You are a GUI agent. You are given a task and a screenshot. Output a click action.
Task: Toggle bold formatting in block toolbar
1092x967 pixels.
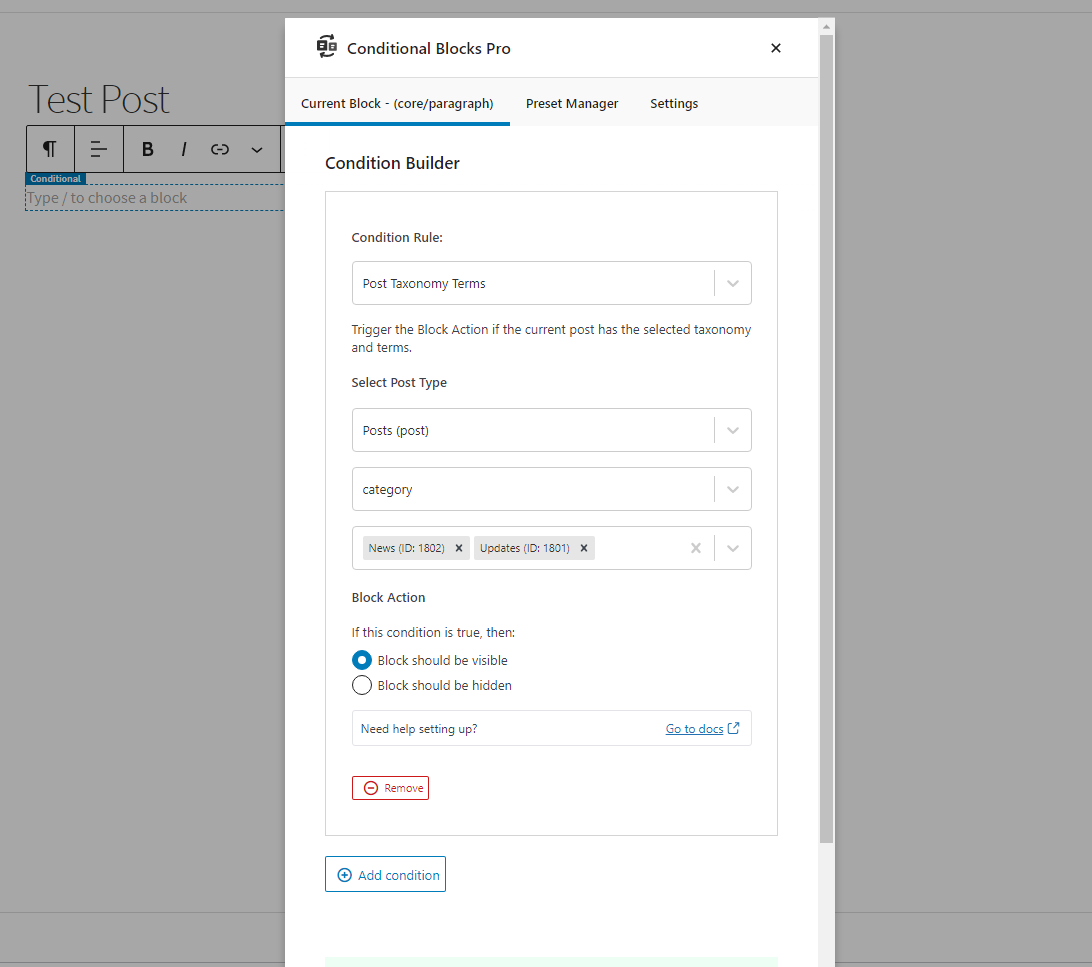click(147, 149)
